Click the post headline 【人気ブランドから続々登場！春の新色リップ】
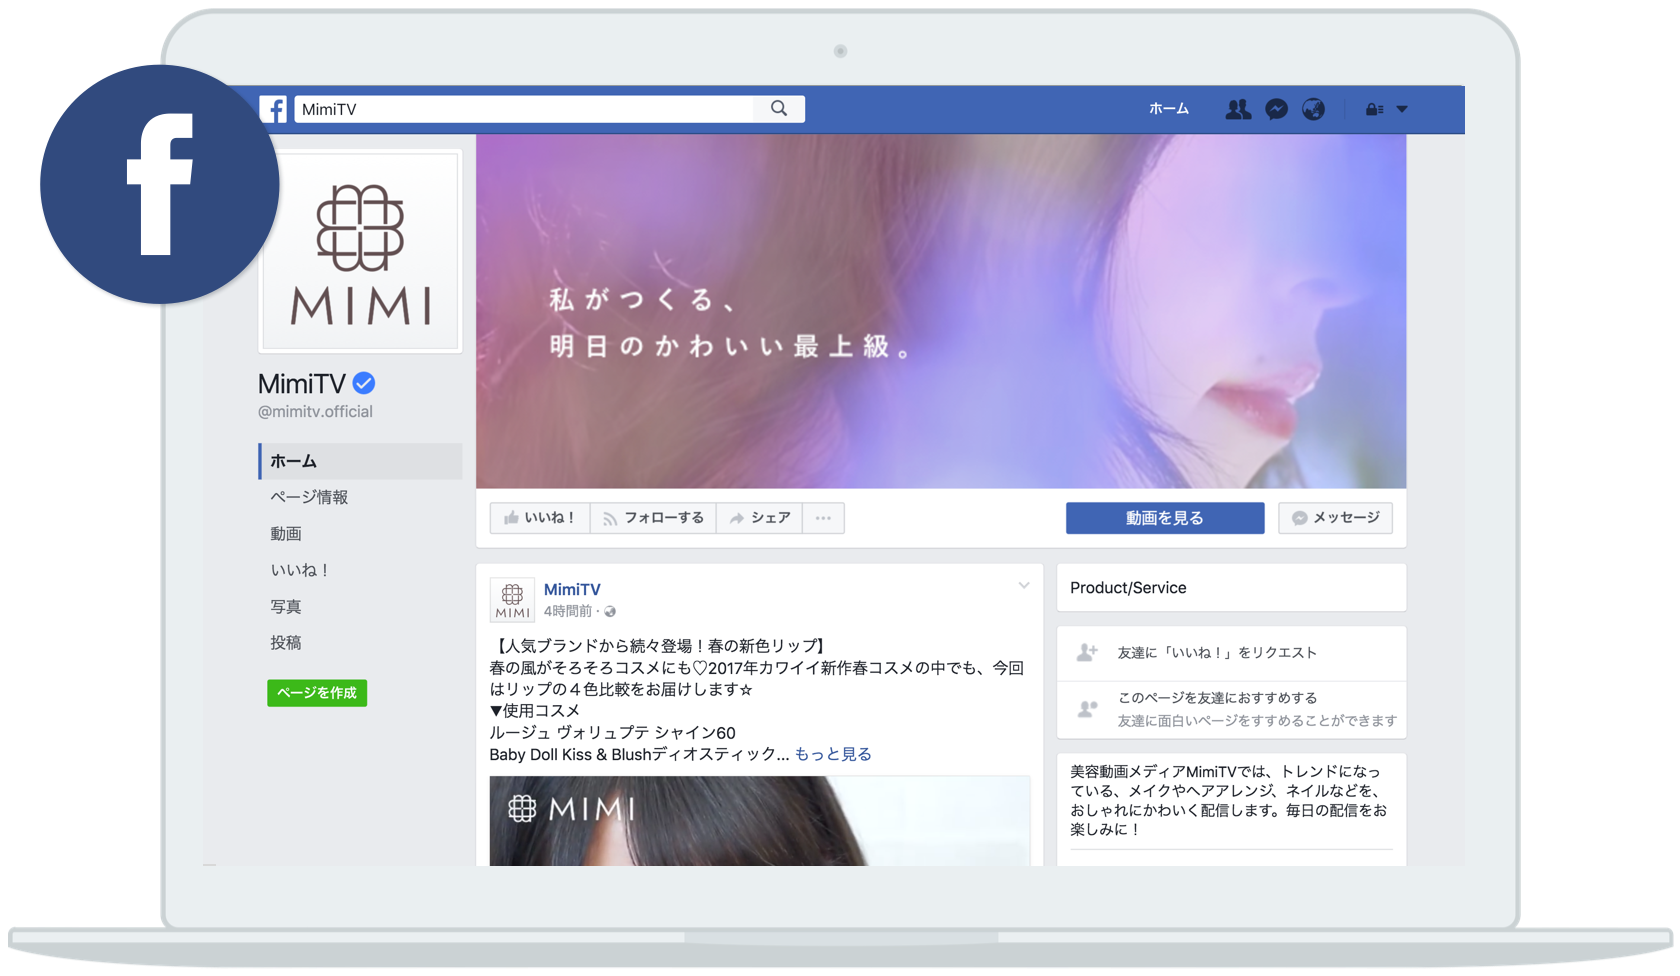This screenshot has height=976, width=1680. [x=660, y=646]
